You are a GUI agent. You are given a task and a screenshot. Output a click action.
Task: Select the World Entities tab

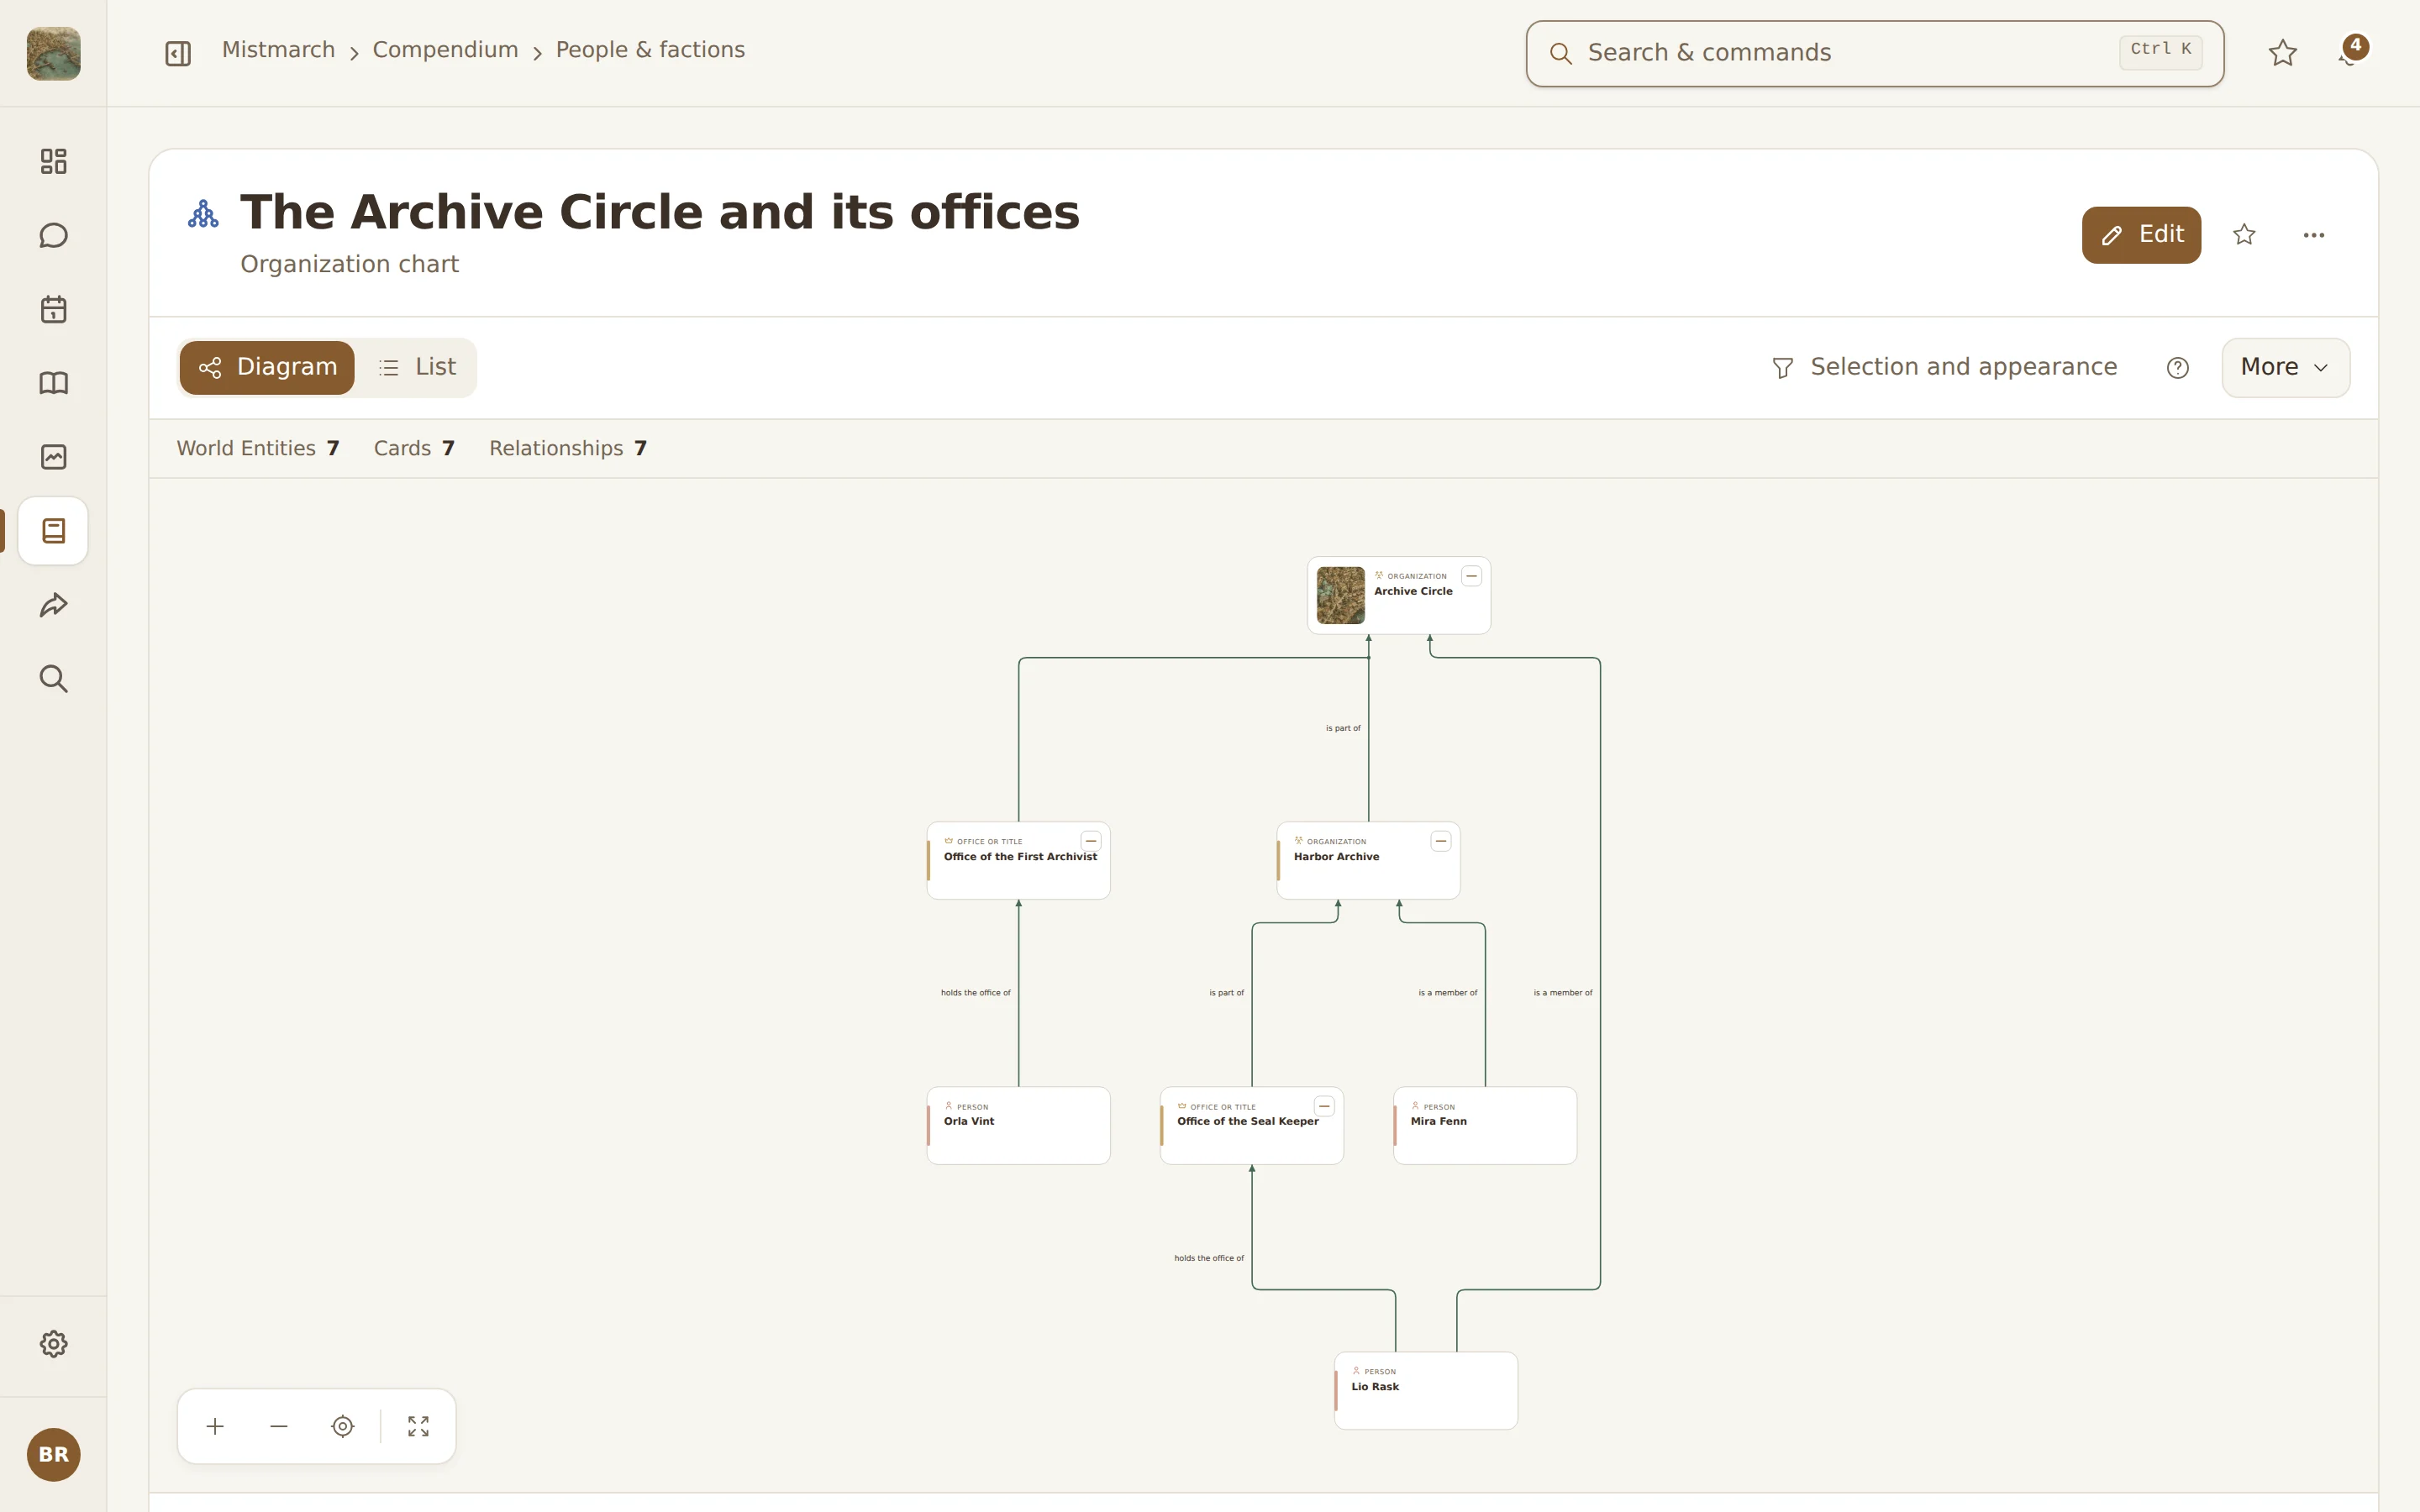click(258, 448)
